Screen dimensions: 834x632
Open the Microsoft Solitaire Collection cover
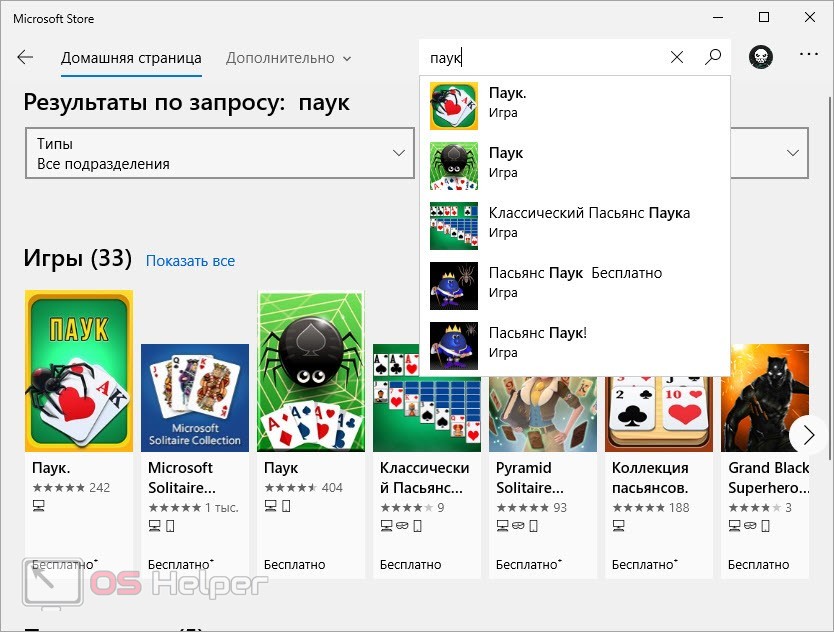pos(195,398)
